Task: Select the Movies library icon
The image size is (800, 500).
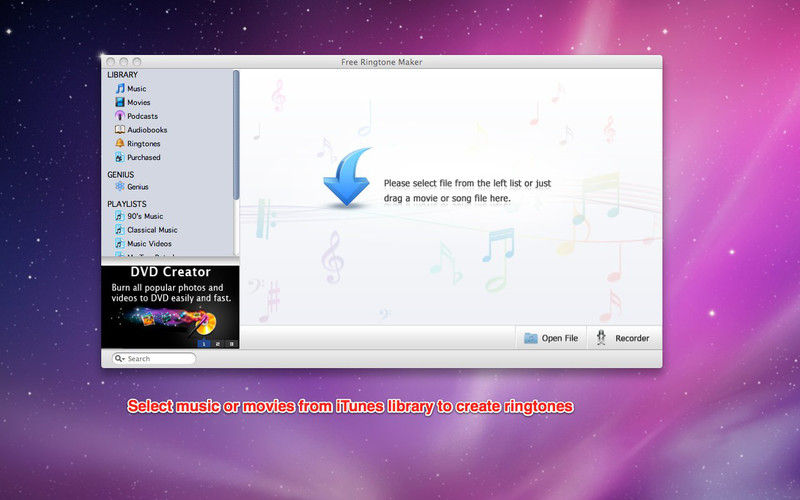Action: click(x=120, y=103)
